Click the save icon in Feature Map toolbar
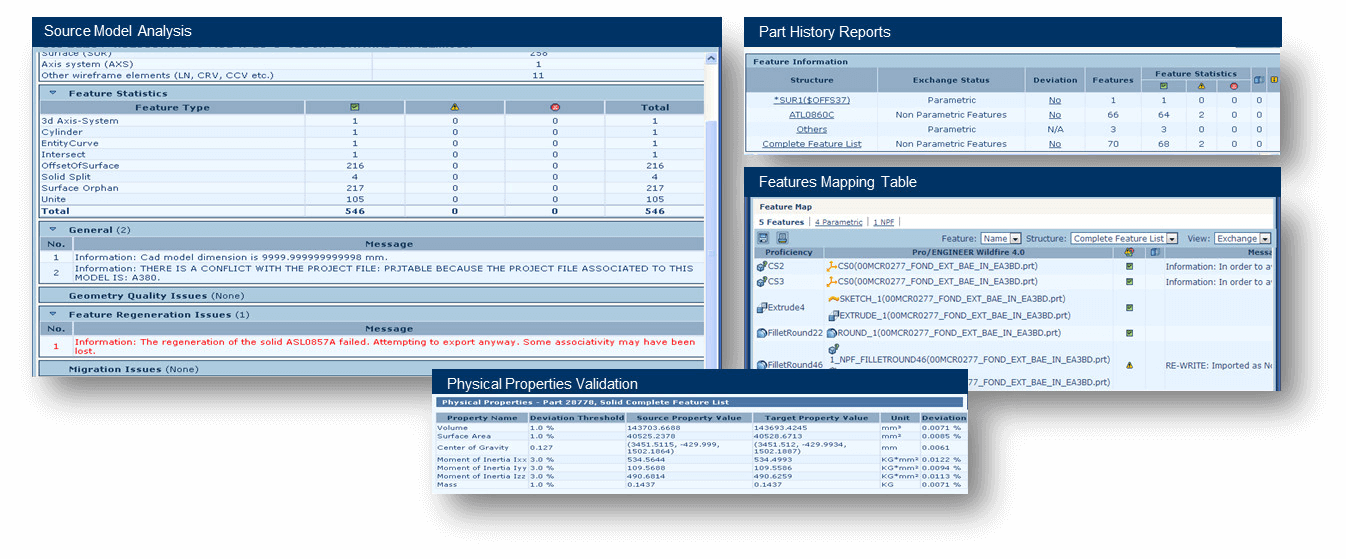1346x559 pixels. pos(763,238)
